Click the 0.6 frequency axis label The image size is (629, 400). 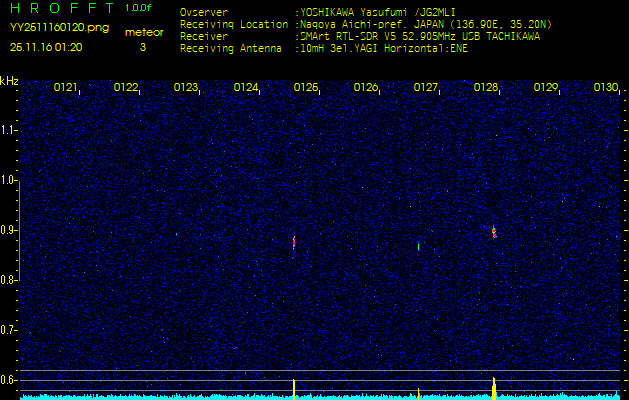tap(9, 380)
